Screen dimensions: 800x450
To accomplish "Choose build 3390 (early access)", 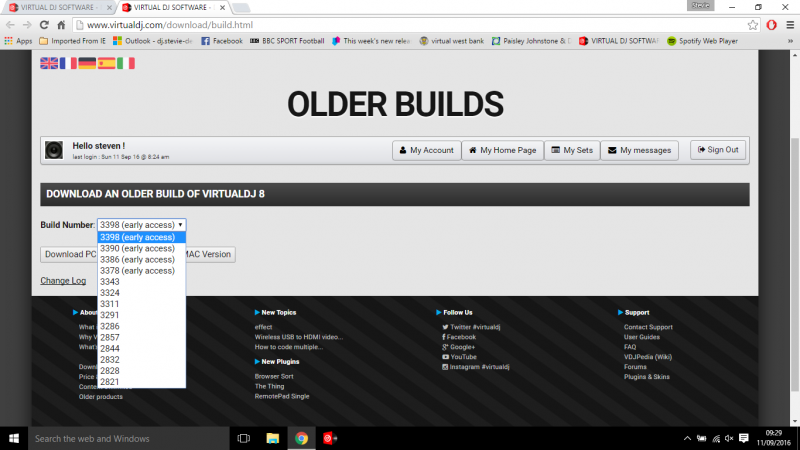I will click(x=142, y=248).
